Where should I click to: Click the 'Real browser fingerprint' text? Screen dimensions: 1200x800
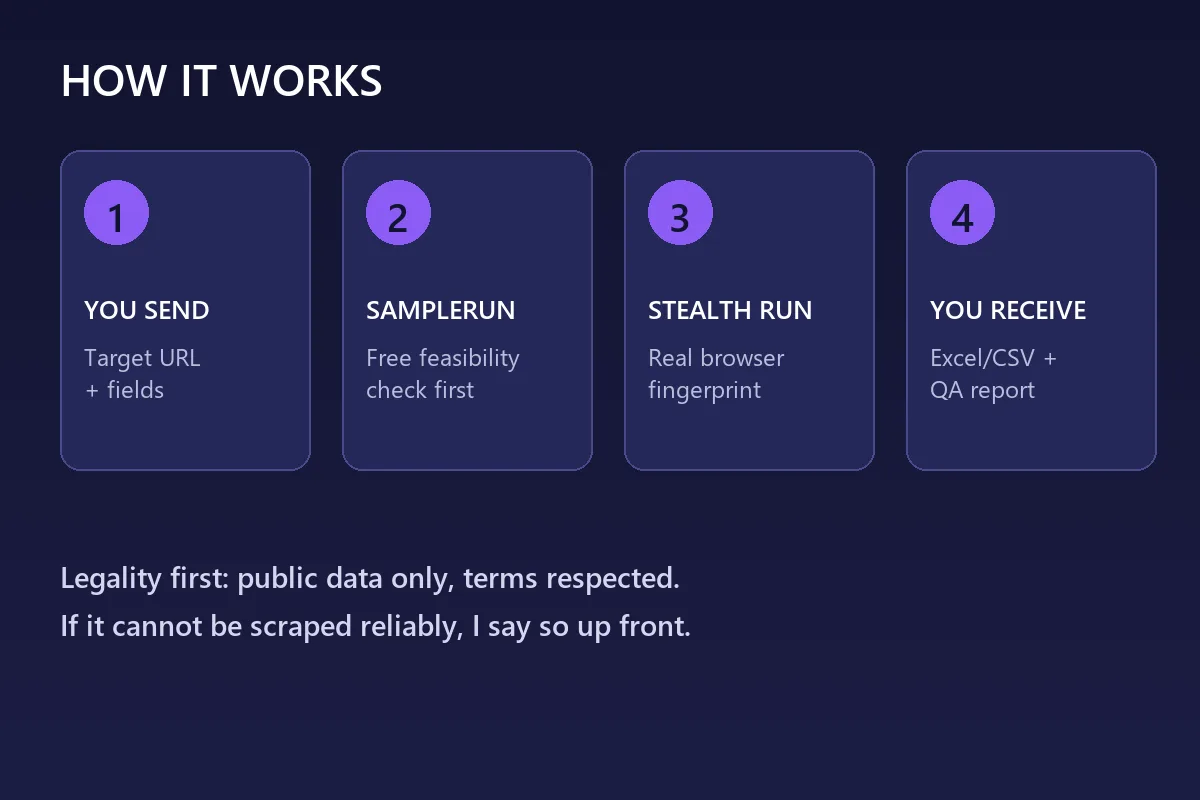716,374
